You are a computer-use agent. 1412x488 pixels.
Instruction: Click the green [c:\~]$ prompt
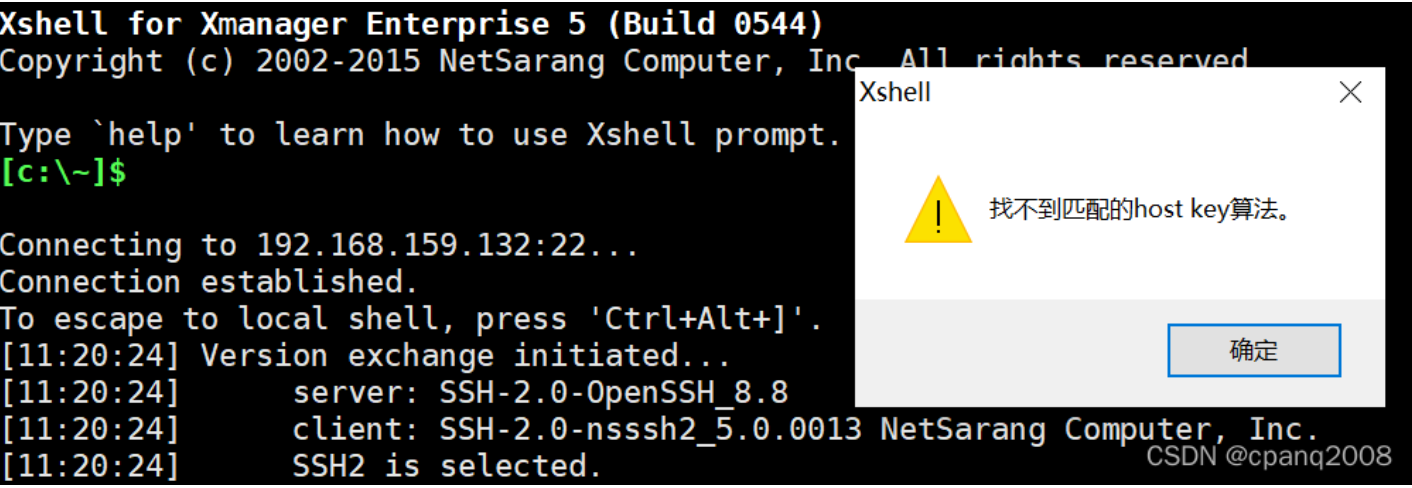click(64, 172)
